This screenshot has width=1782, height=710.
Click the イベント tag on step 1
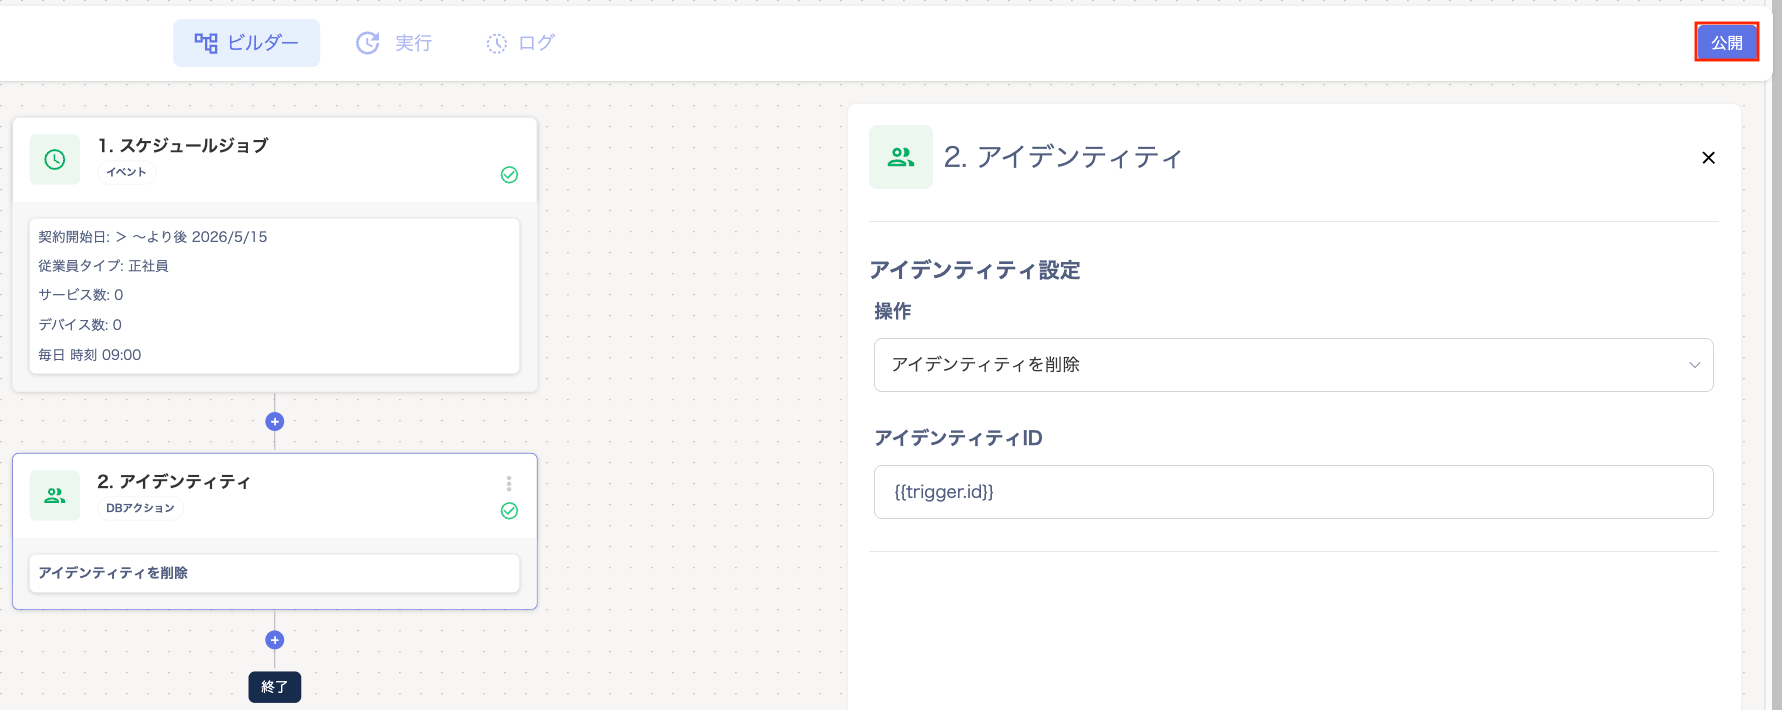[x=127, y=172]
